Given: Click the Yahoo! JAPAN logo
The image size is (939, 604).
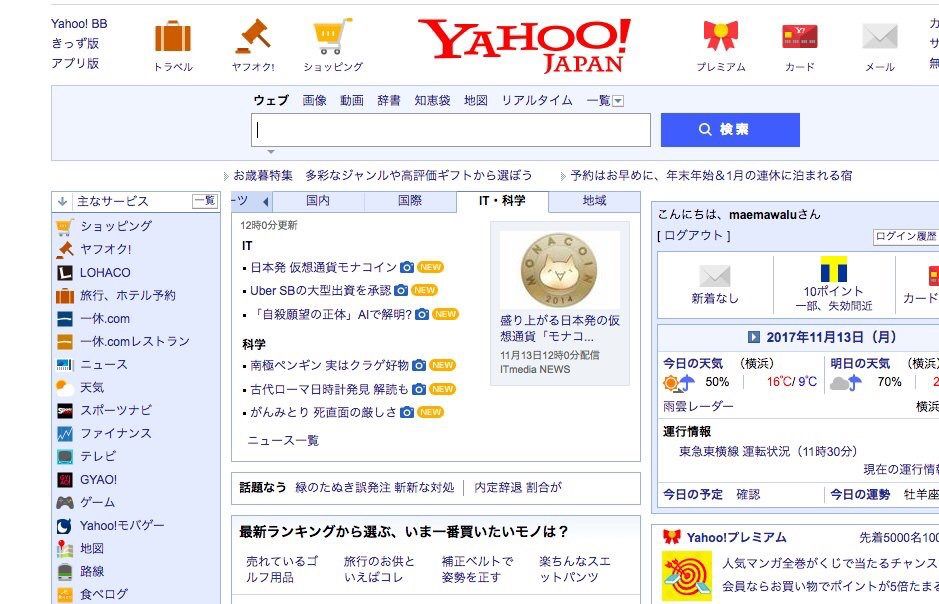Looking at the screenshot, I should (524, 45).
